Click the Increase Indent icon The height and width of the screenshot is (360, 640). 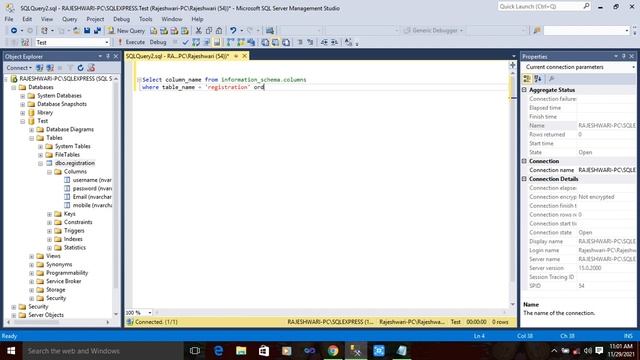coord(334,42)
